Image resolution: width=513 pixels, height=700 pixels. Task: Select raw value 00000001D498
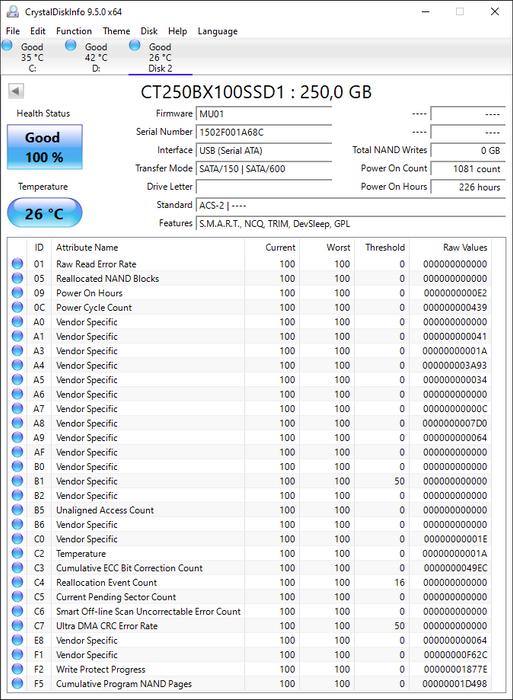coord(455,683)
